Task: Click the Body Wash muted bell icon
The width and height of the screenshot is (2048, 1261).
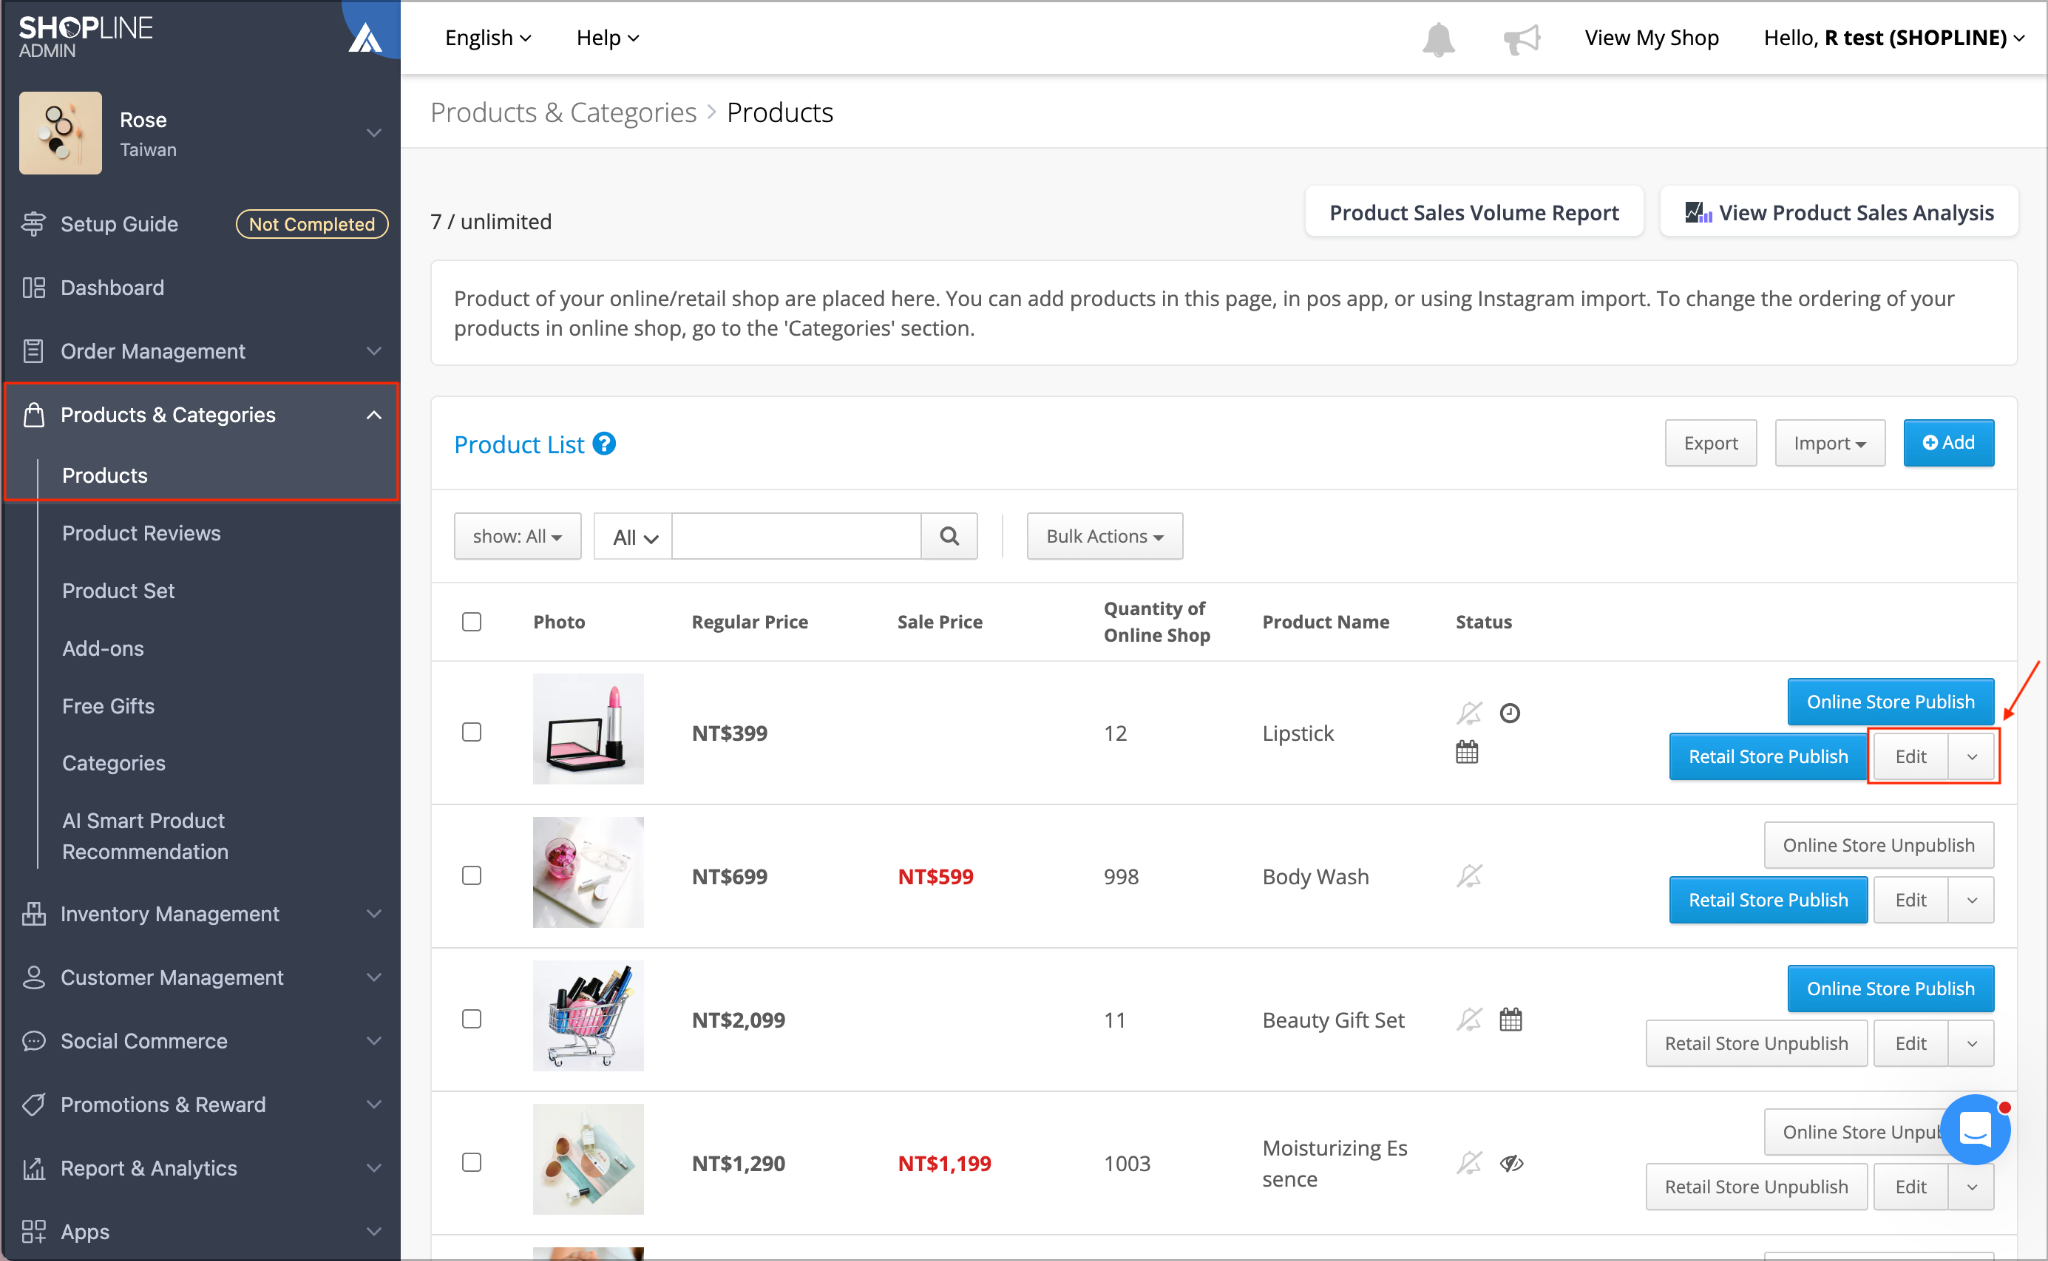Action: (x=1469, y=876)
